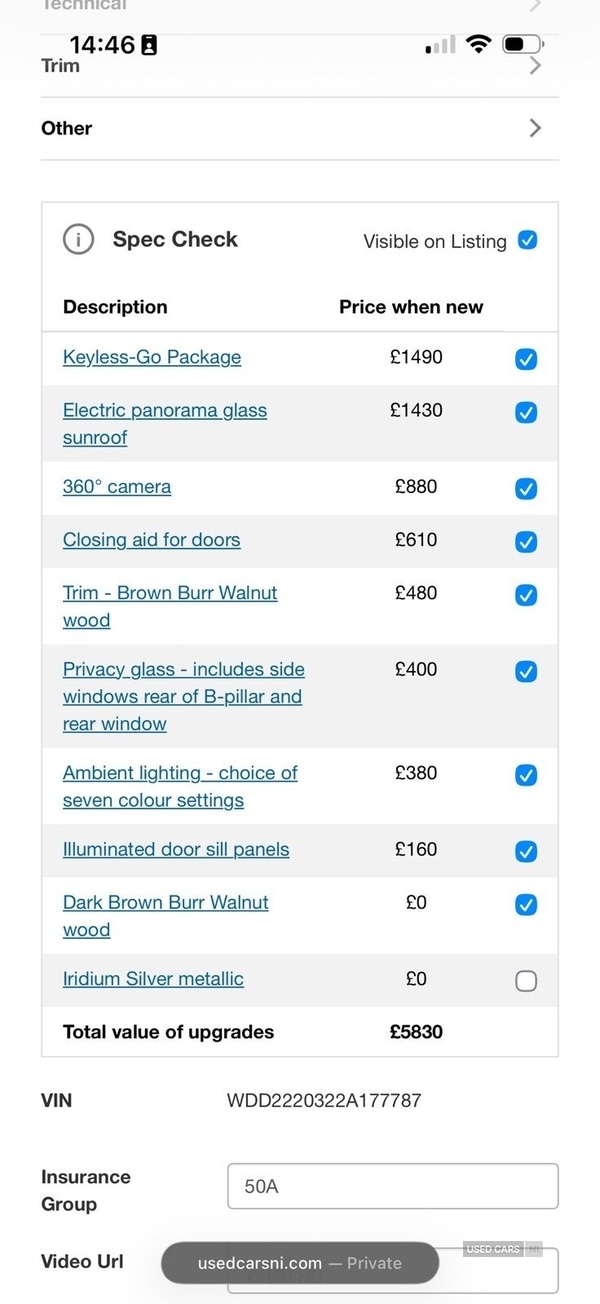Click the Spec Check info icon

coord(78,240)
